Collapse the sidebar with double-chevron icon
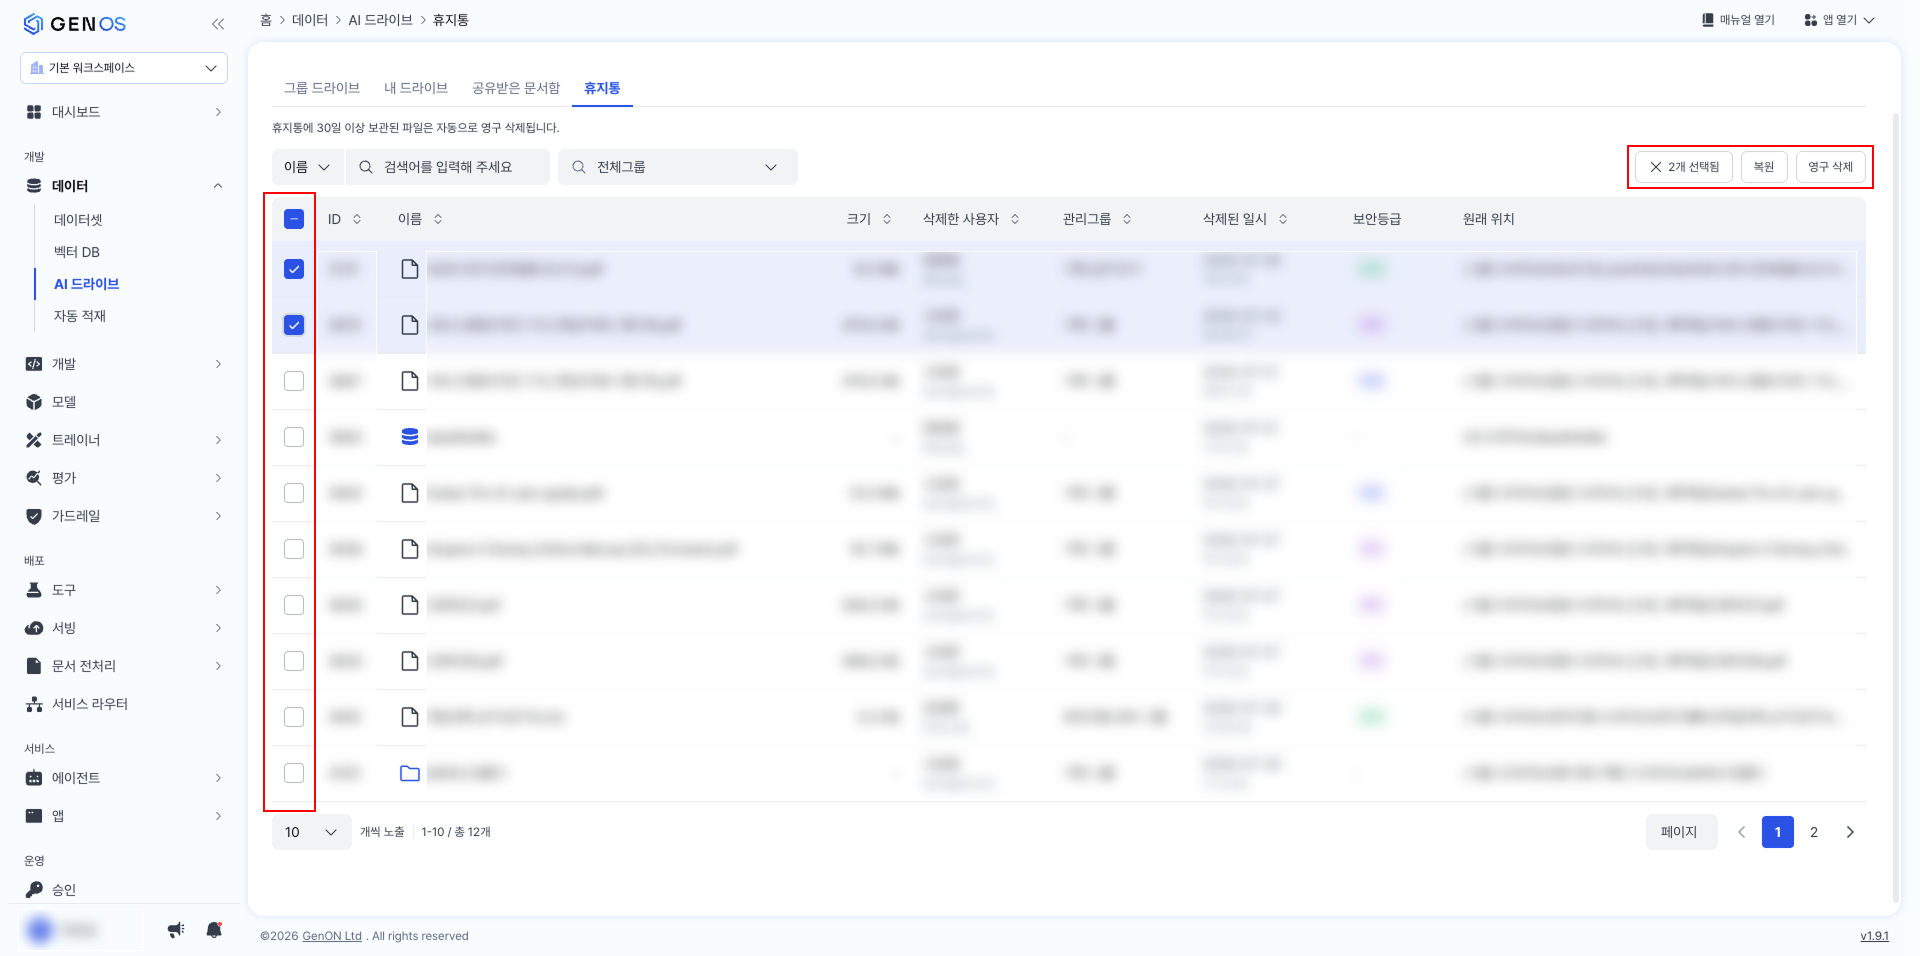Viewport: 1920px width, 956px height. pyautogui.click(x=218, y=24)
